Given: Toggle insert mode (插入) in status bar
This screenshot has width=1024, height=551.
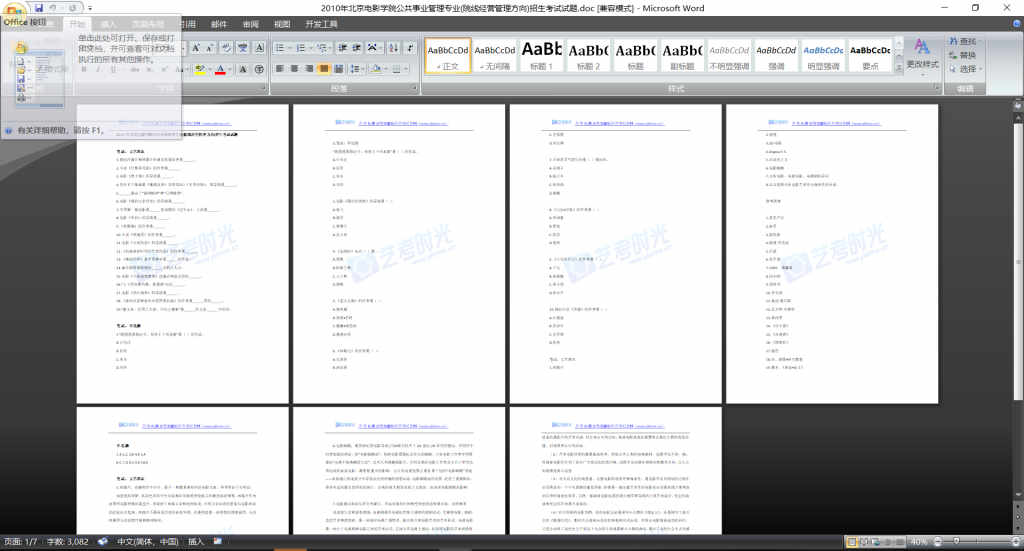Looking at the screenshot, I should pyautogui.click(x=196, y=541).
